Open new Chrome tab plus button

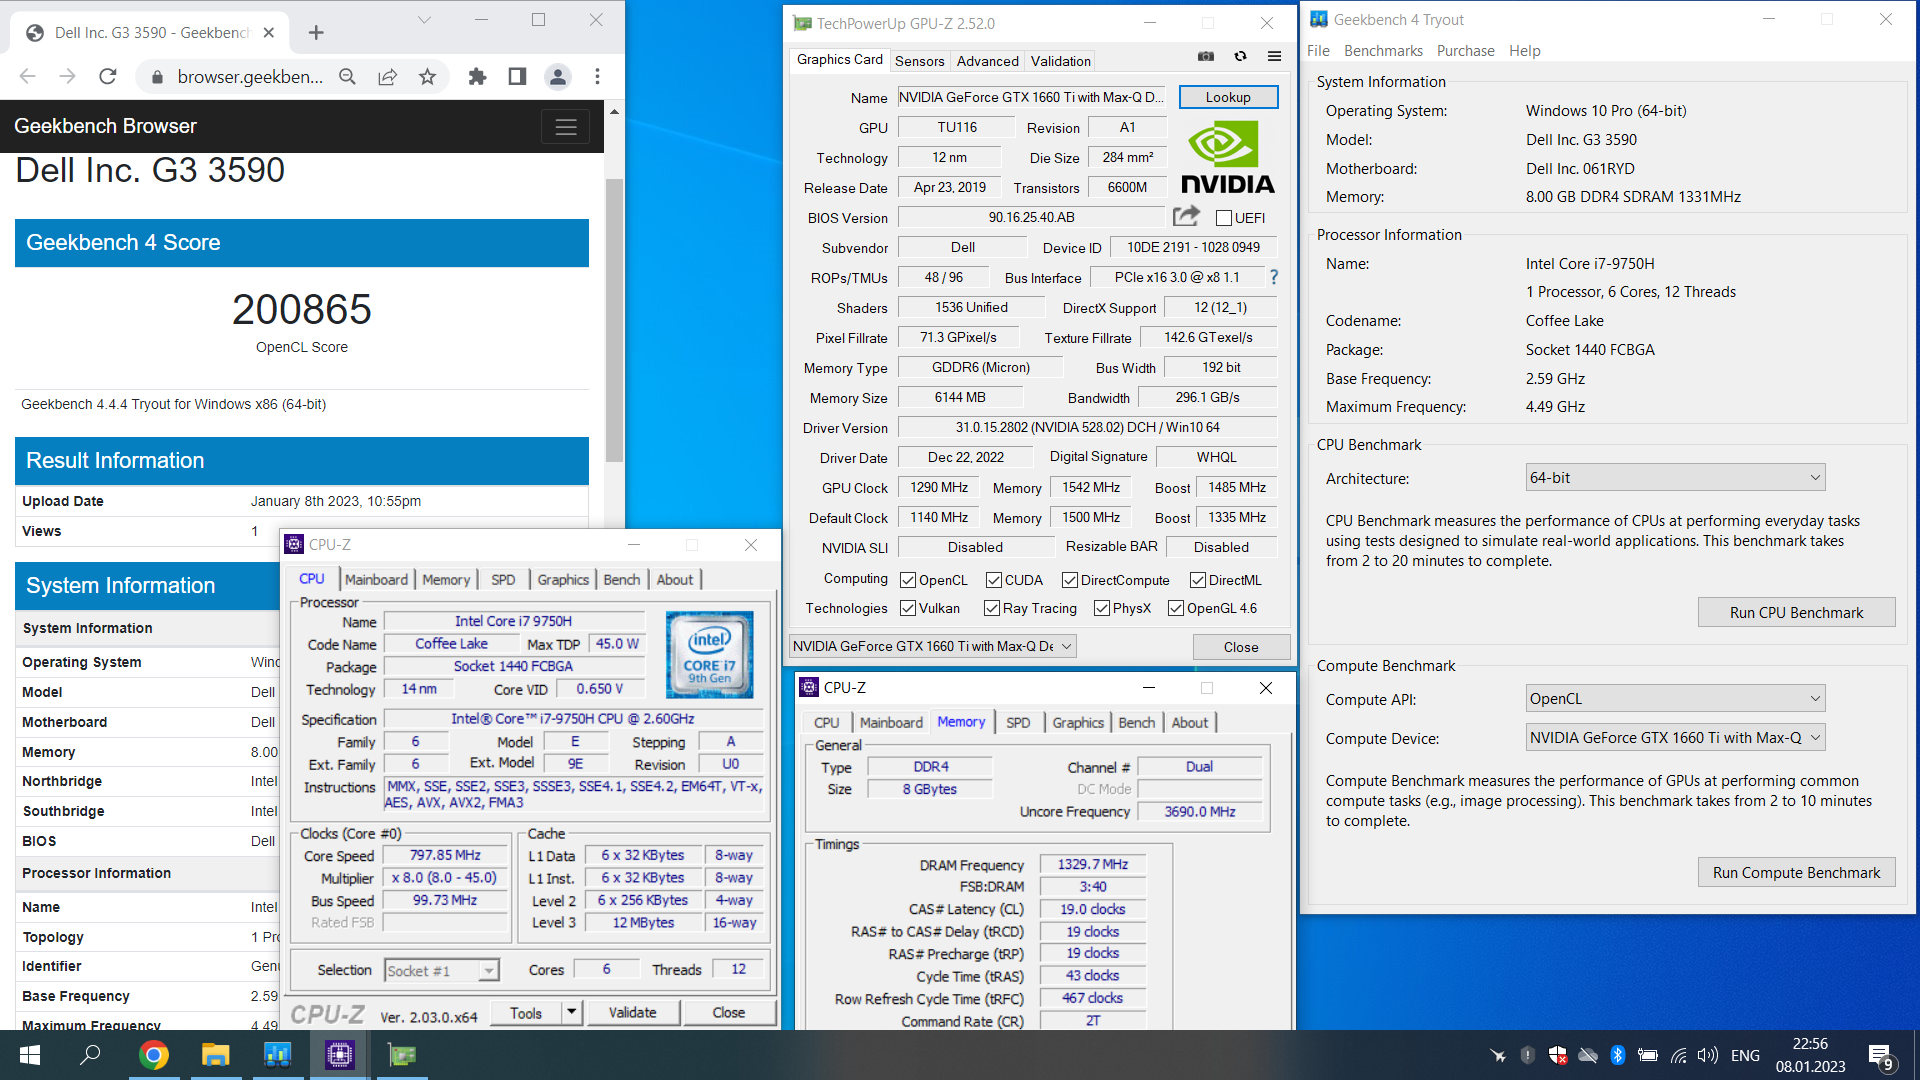tap(316, 33)
